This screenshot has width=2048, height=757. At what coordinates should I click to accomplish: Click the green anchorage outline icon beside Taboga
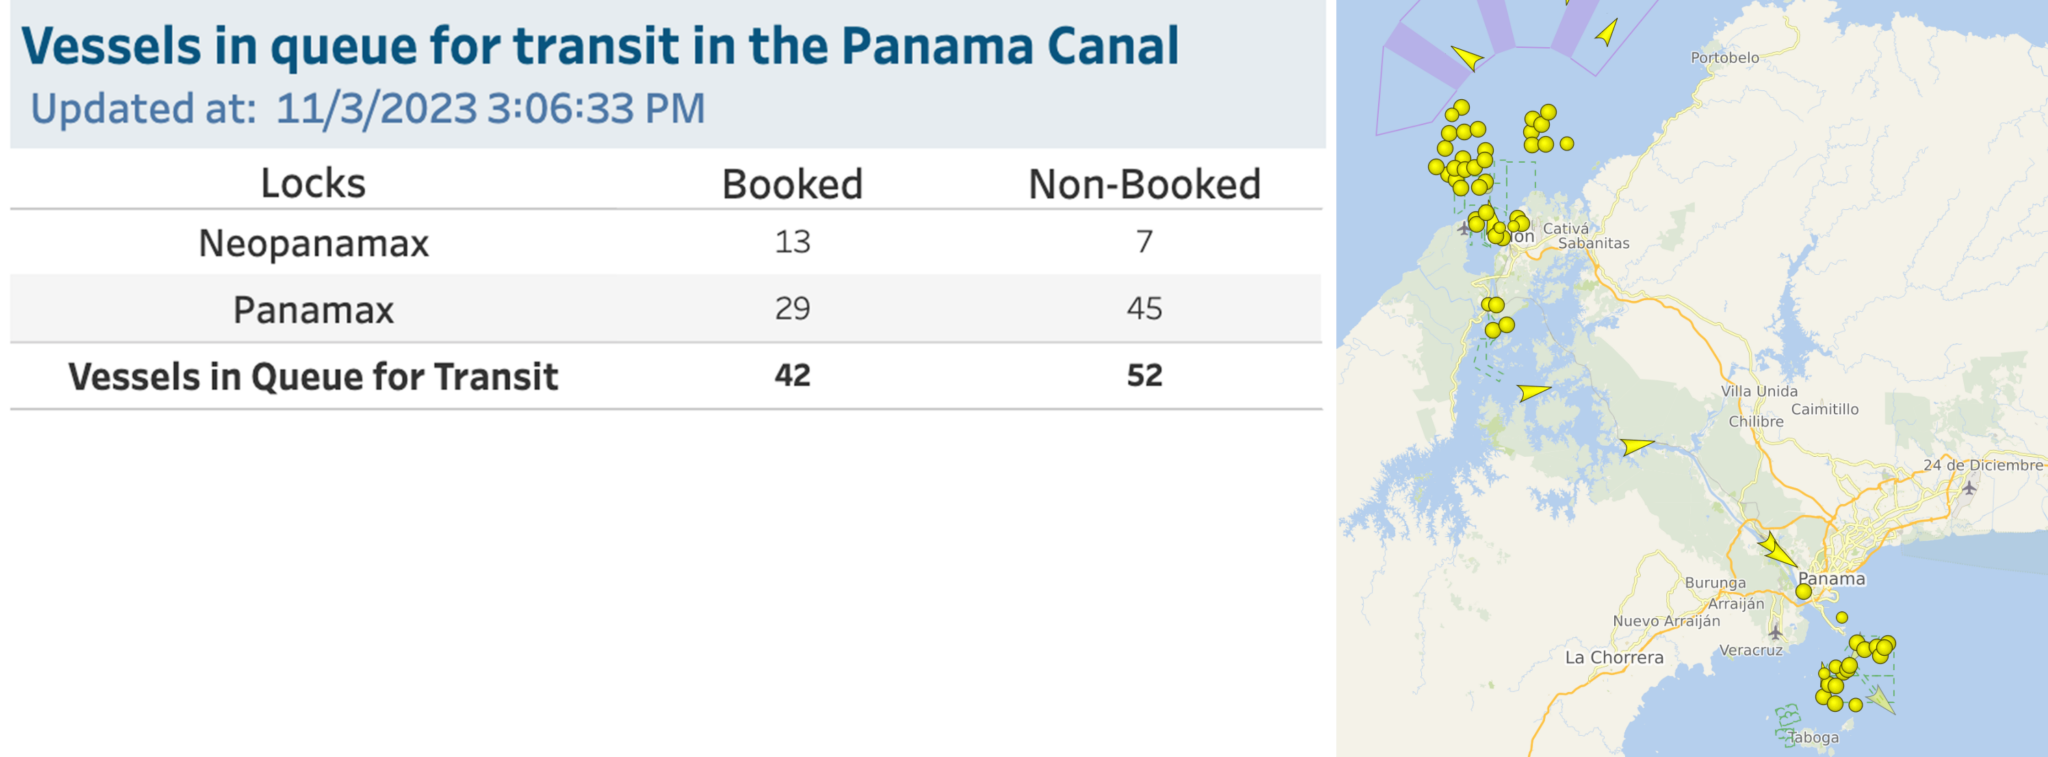tap(1786, 724)
